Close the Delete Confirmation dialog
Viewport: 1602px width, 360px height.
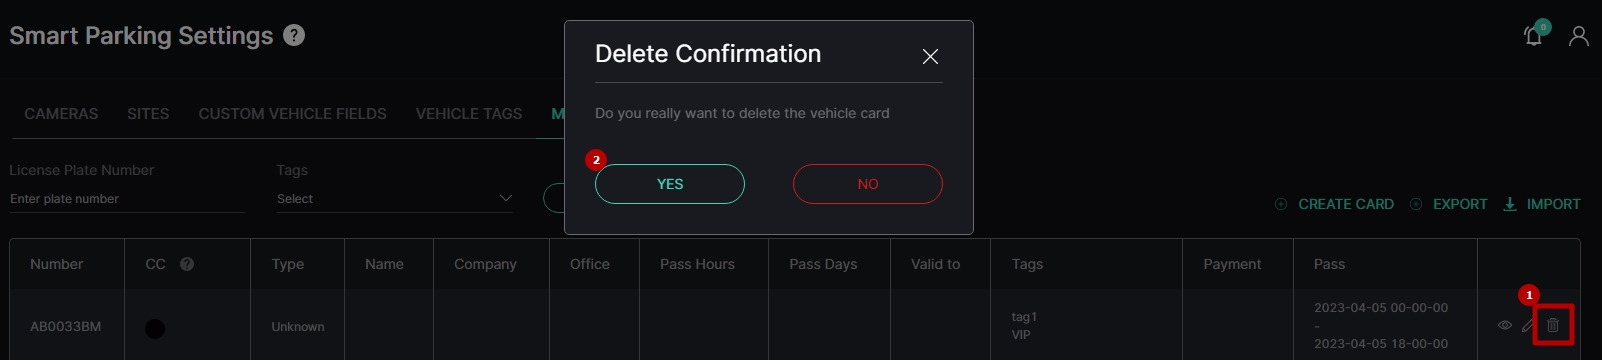(x=930, y=56)
